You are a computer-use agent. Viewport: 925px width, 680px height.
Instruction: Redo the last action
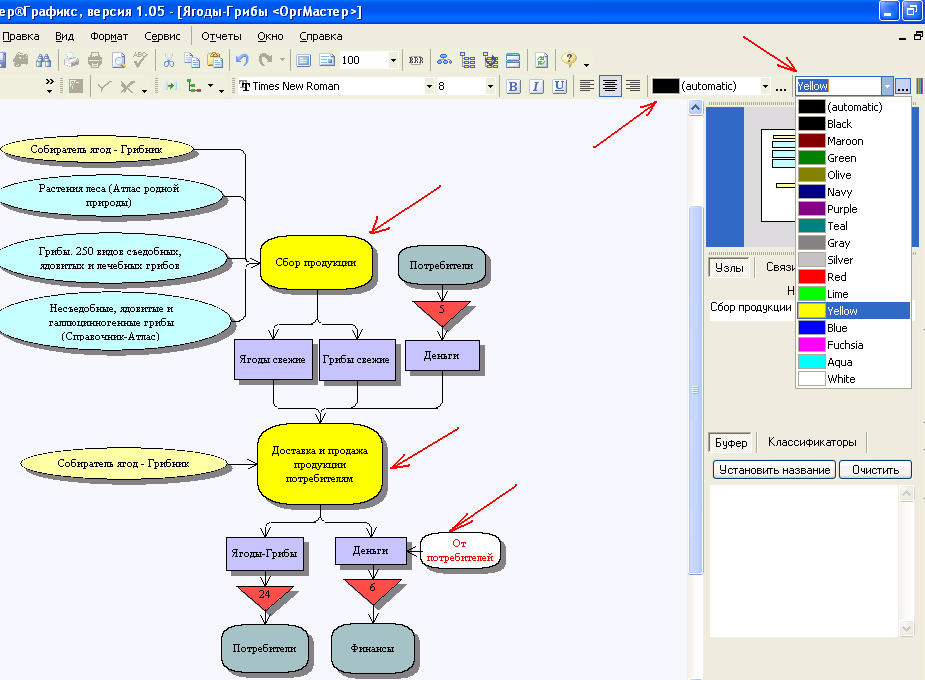pyautogui.click(x=265, y=60)
